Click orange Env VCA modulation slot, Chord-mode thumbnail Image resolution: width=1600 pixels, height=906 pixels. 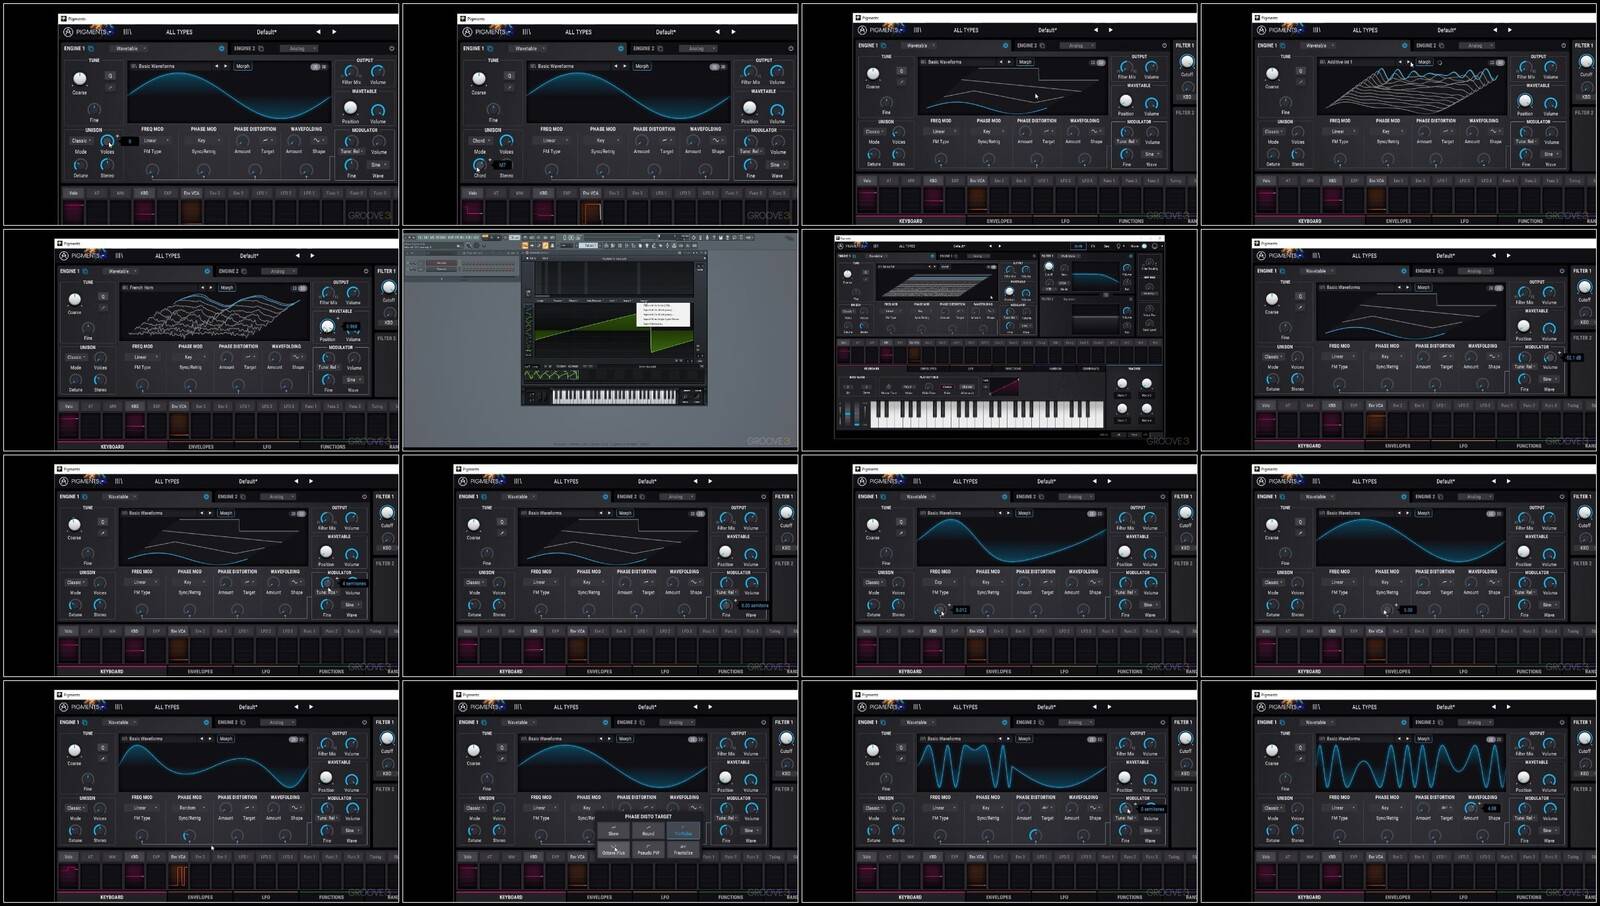pos(591,212)
